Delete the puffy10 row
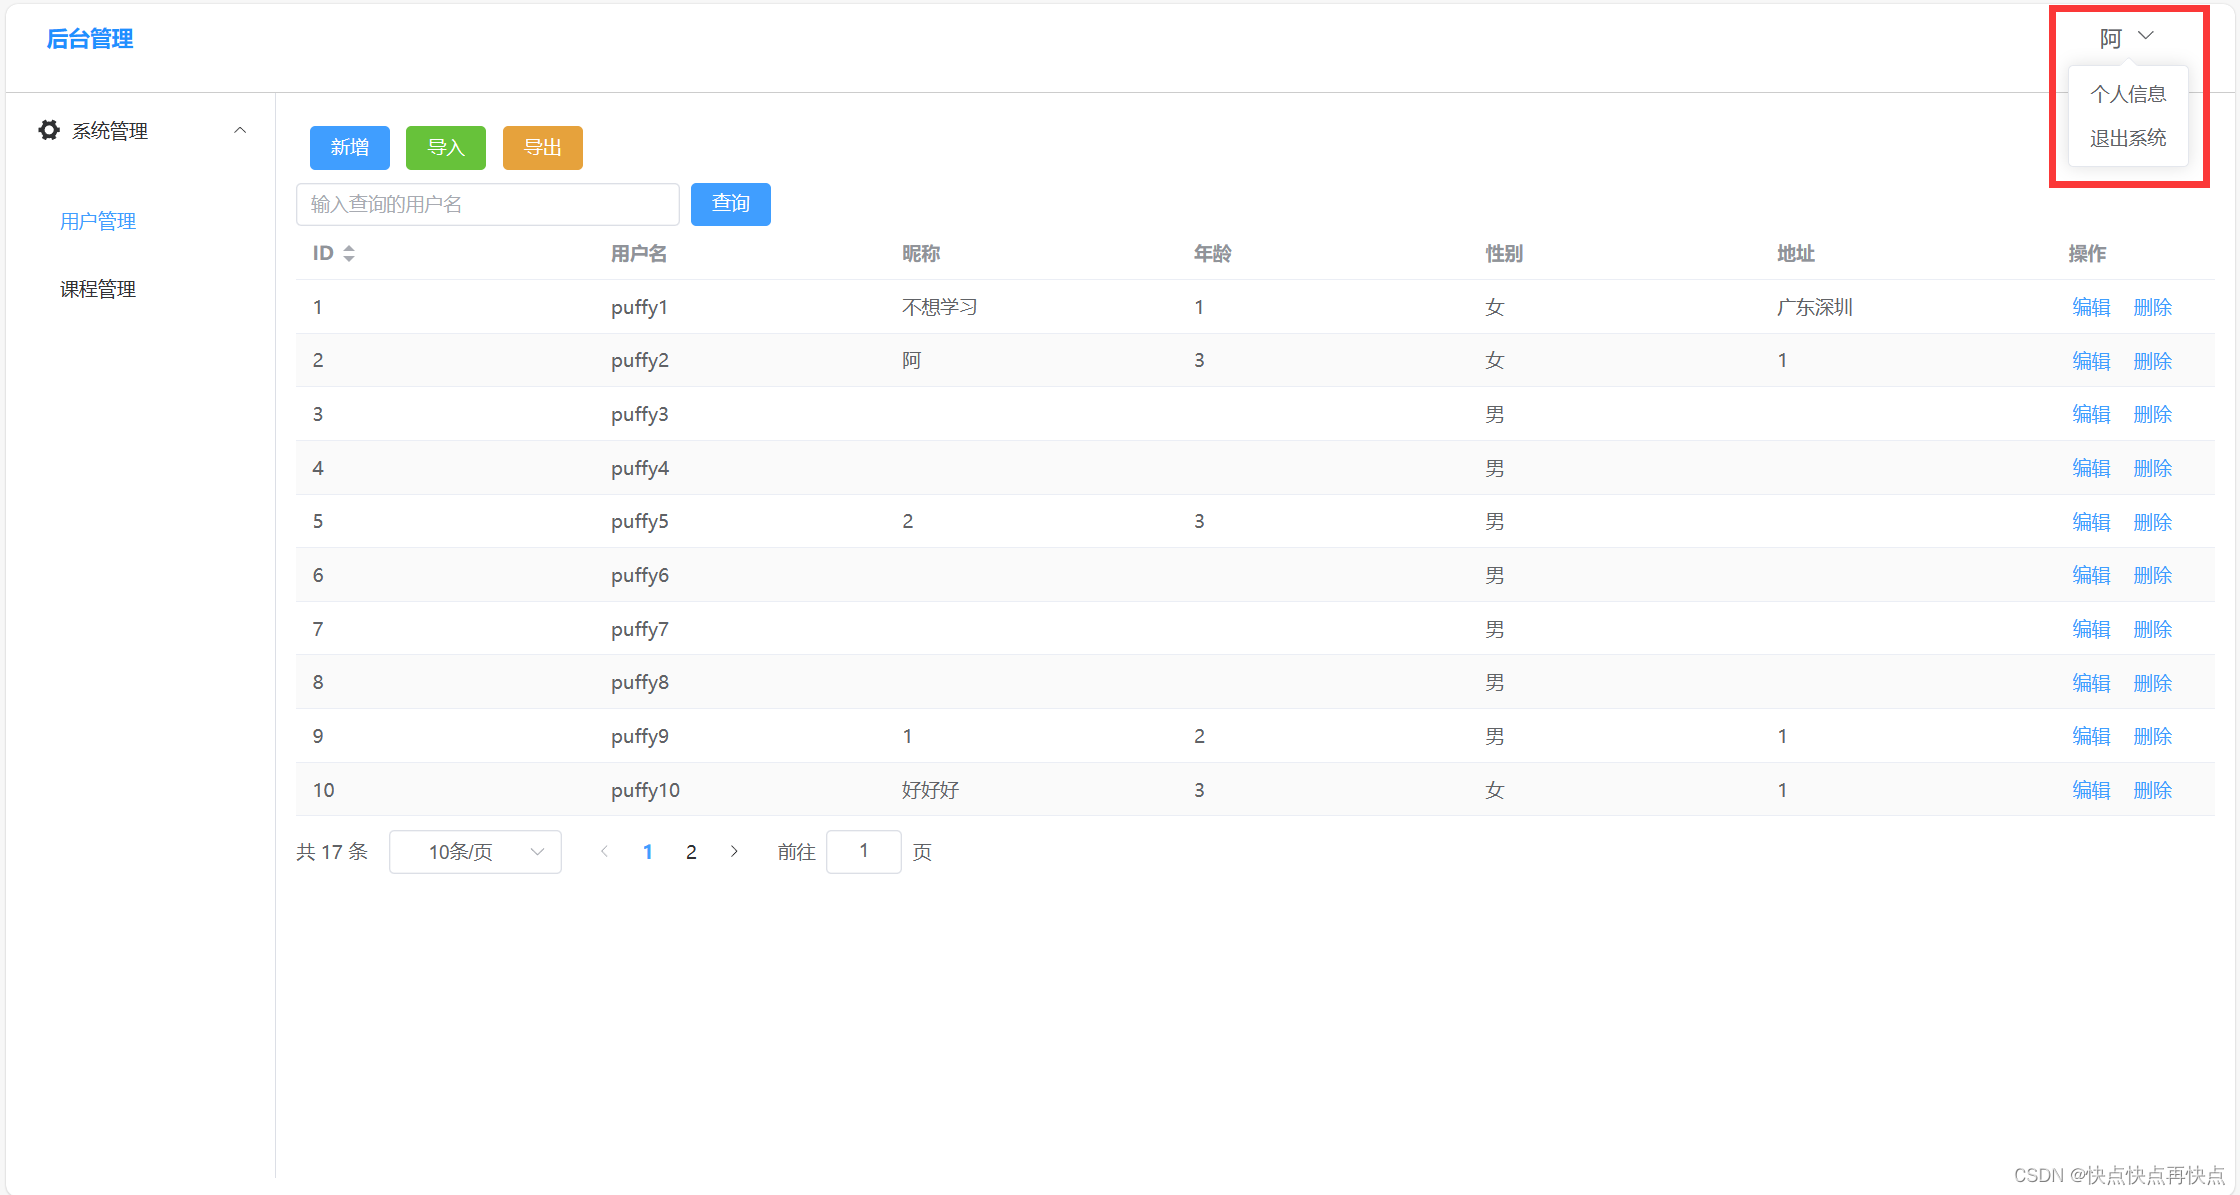2240x1195 pixels. 2153,790
